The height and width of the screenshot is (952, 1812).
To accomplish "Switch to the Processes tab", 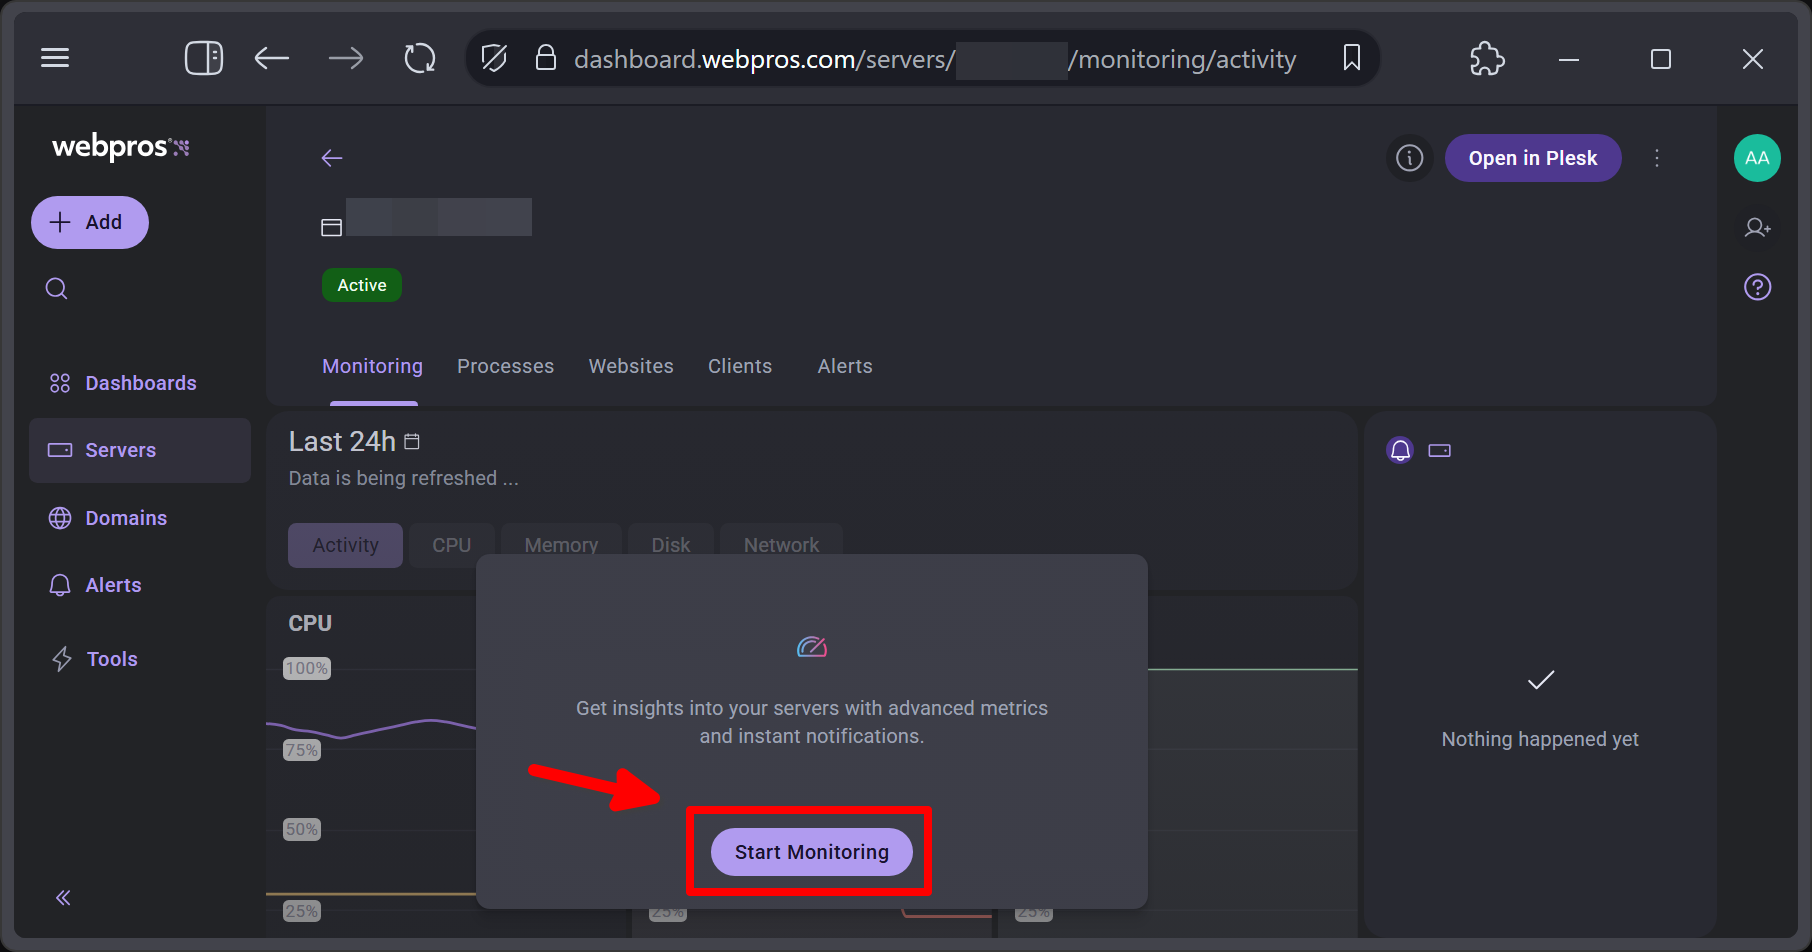I will pos(505,366).
